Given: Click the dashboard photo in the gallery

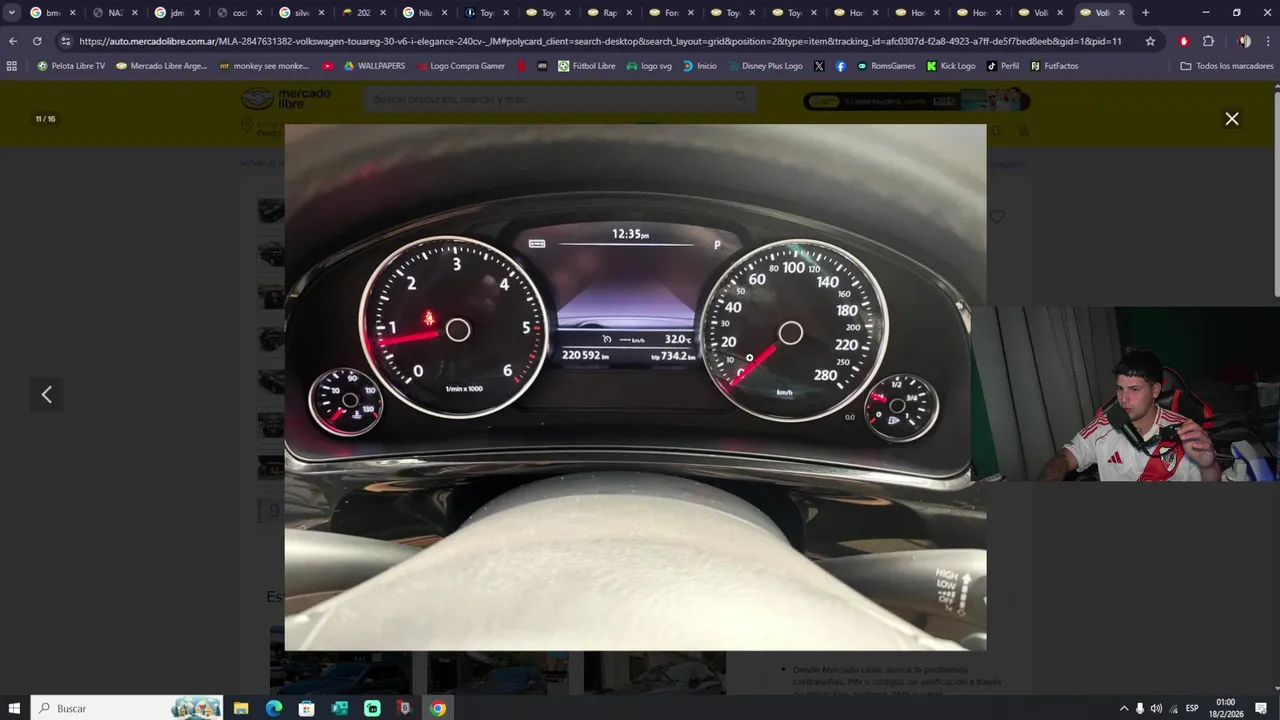Looking at the screenshot, I should 635,387.
